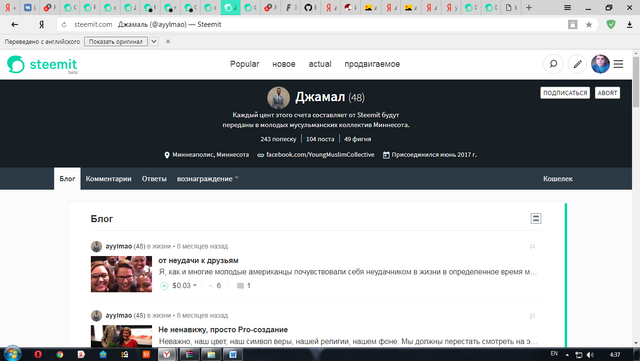Click the profile avatar of Джамал

click(278, 98)
